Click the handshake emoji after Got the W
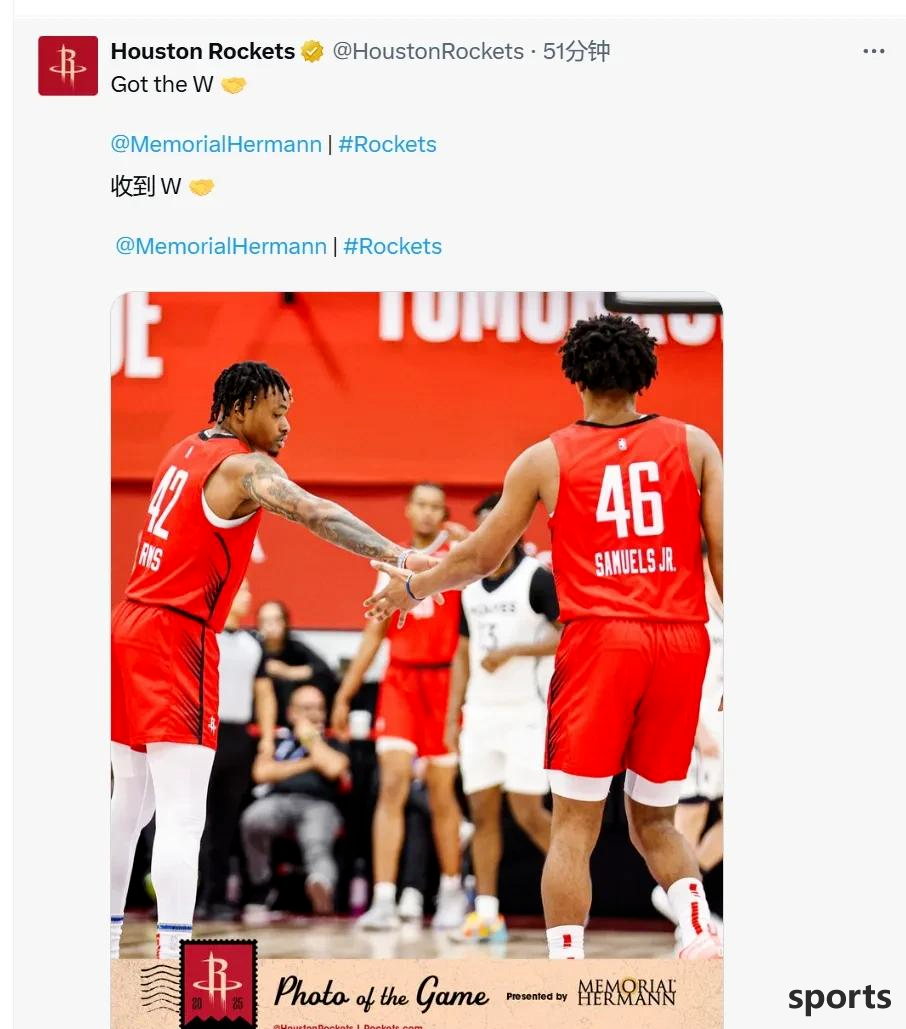Screen dimensions: 906x1029 234,85
